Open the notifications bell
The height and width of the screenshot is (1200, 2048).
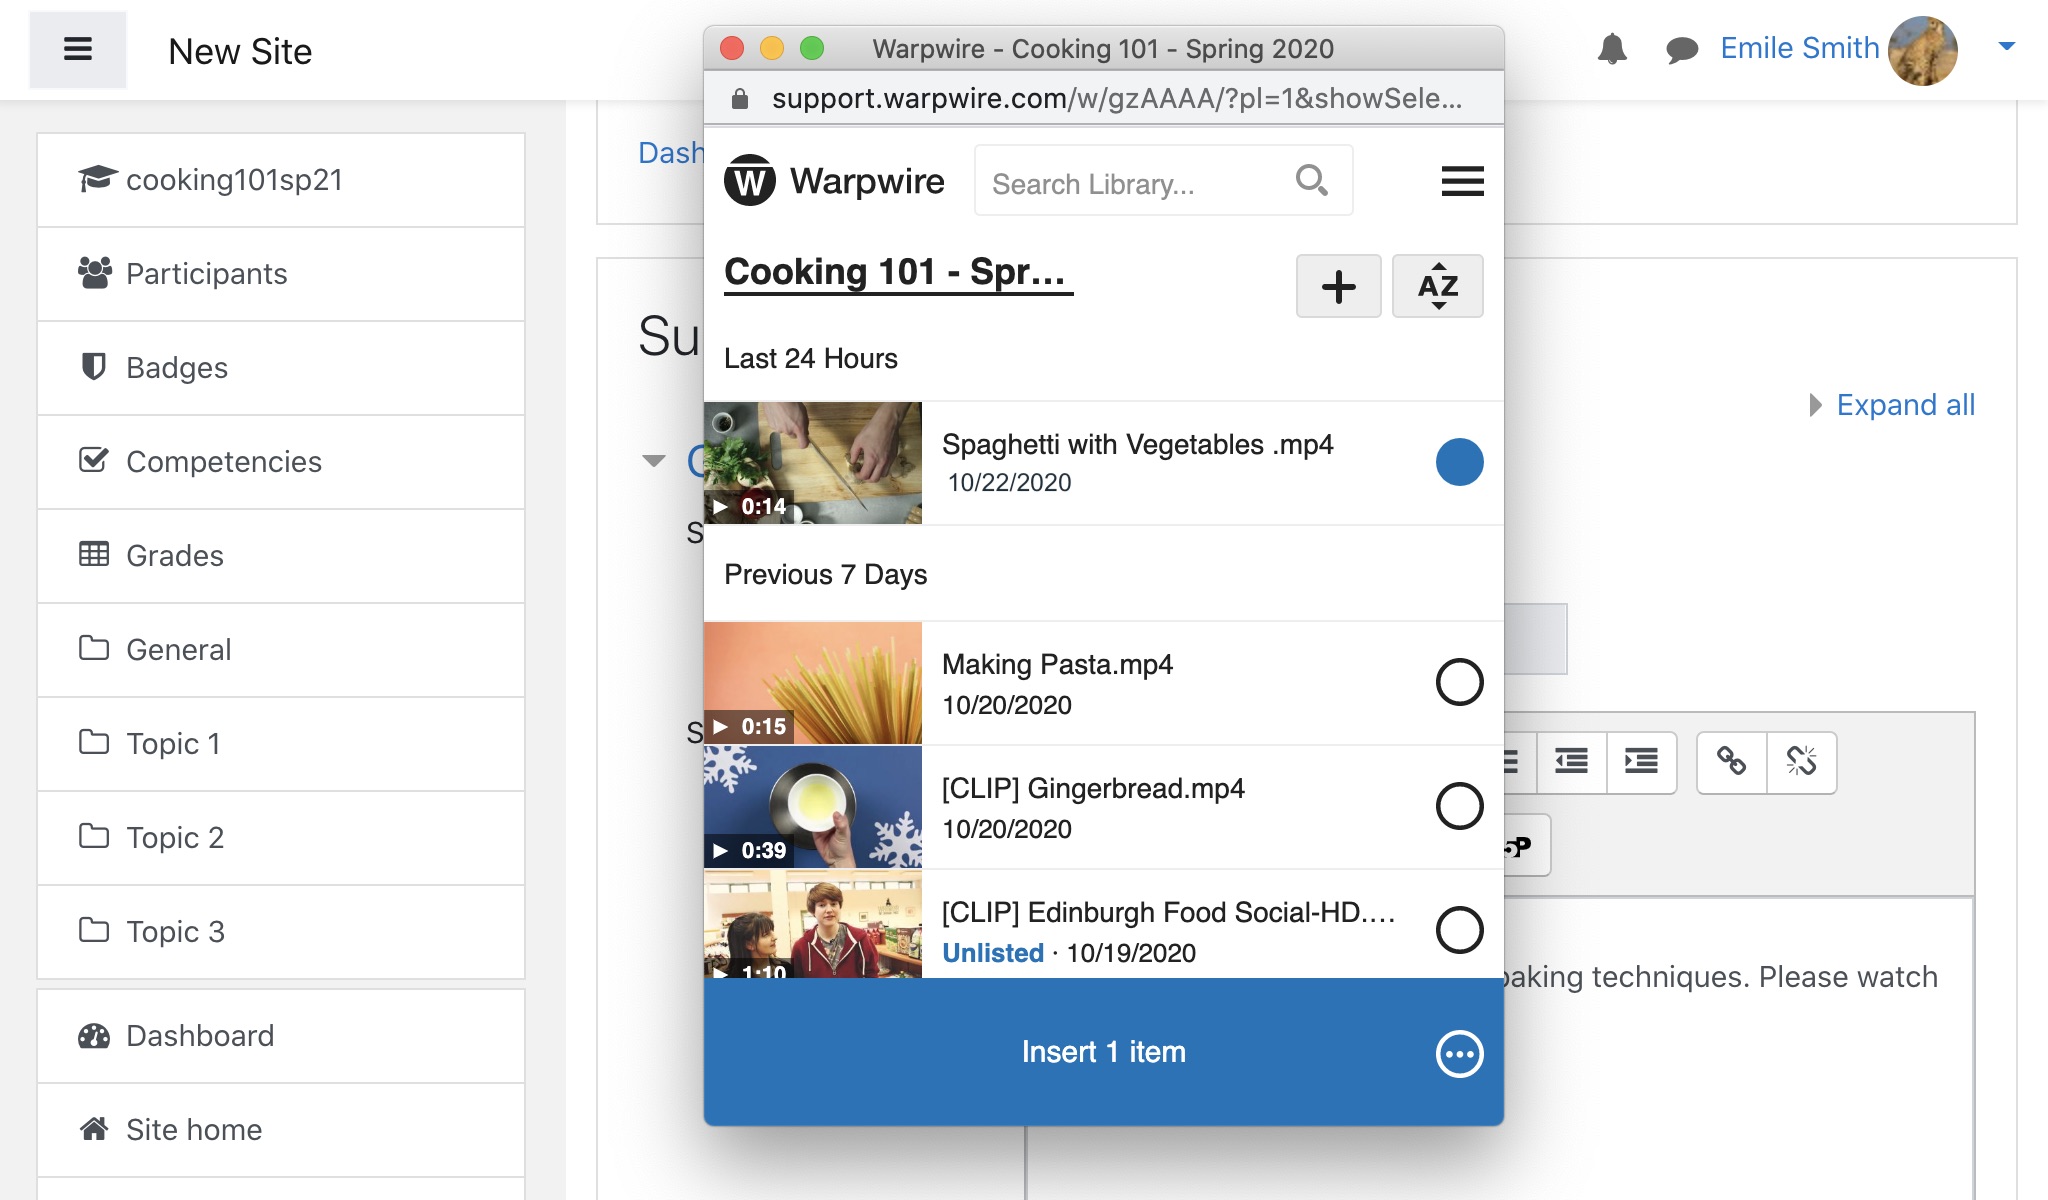click(1612, 48)
